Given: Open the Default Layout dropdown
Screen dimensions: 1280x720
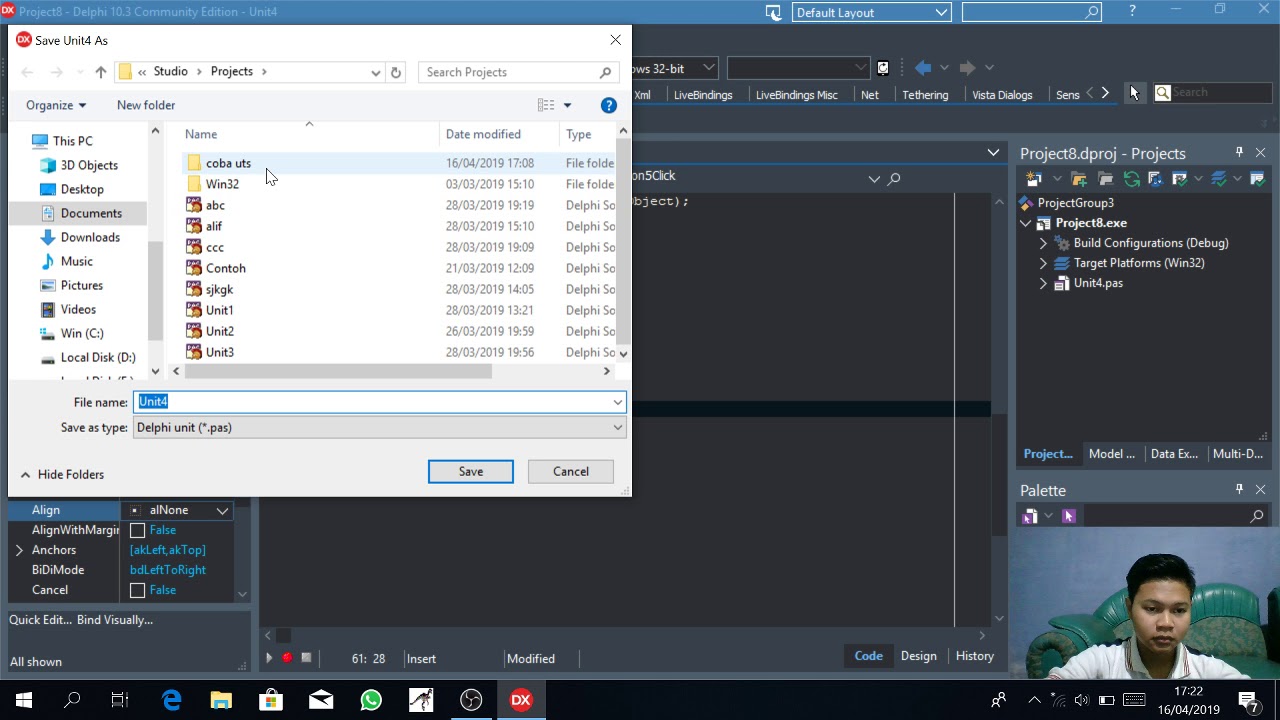Looking at the screenshot, I should click(x=871, y=12).
